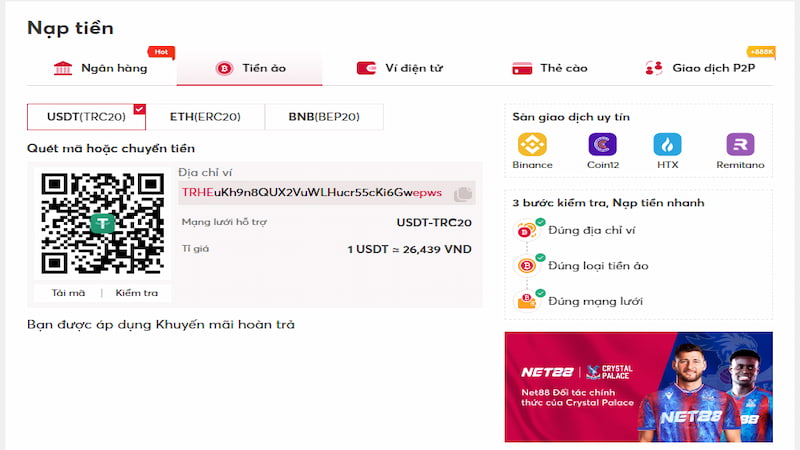800x450 pixels.
Task: Click the Kiểm tra link
Action: click(x=137, y=293)
